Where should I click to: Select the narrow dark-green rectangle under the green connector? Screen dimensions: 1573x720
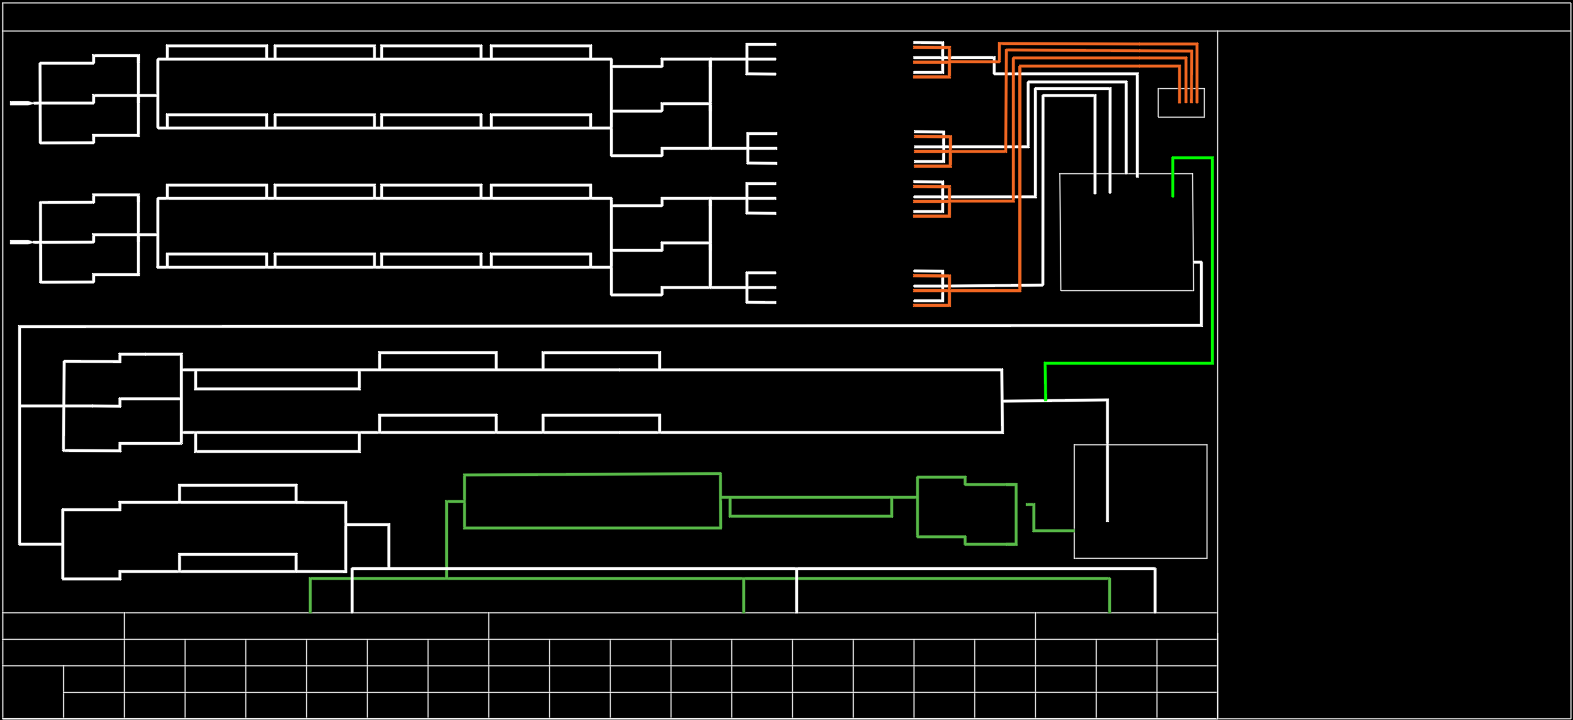pyautogui.click(x=811, y=507)
